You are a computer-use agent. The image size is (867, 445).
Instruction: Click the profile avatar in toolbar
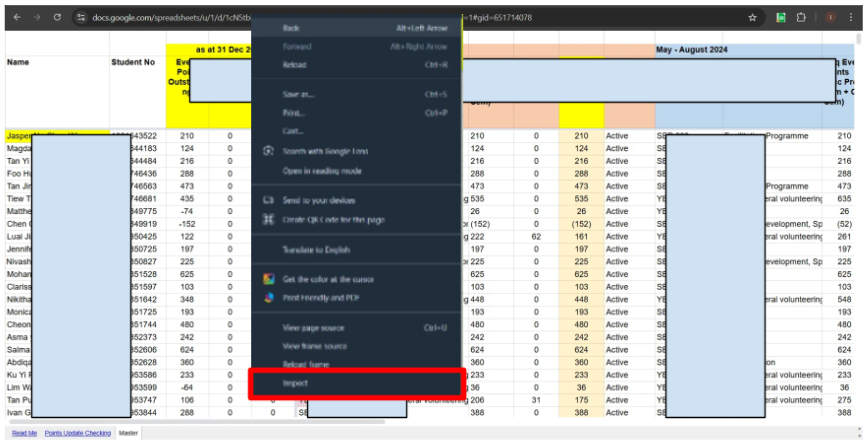(x=831, y=18)
